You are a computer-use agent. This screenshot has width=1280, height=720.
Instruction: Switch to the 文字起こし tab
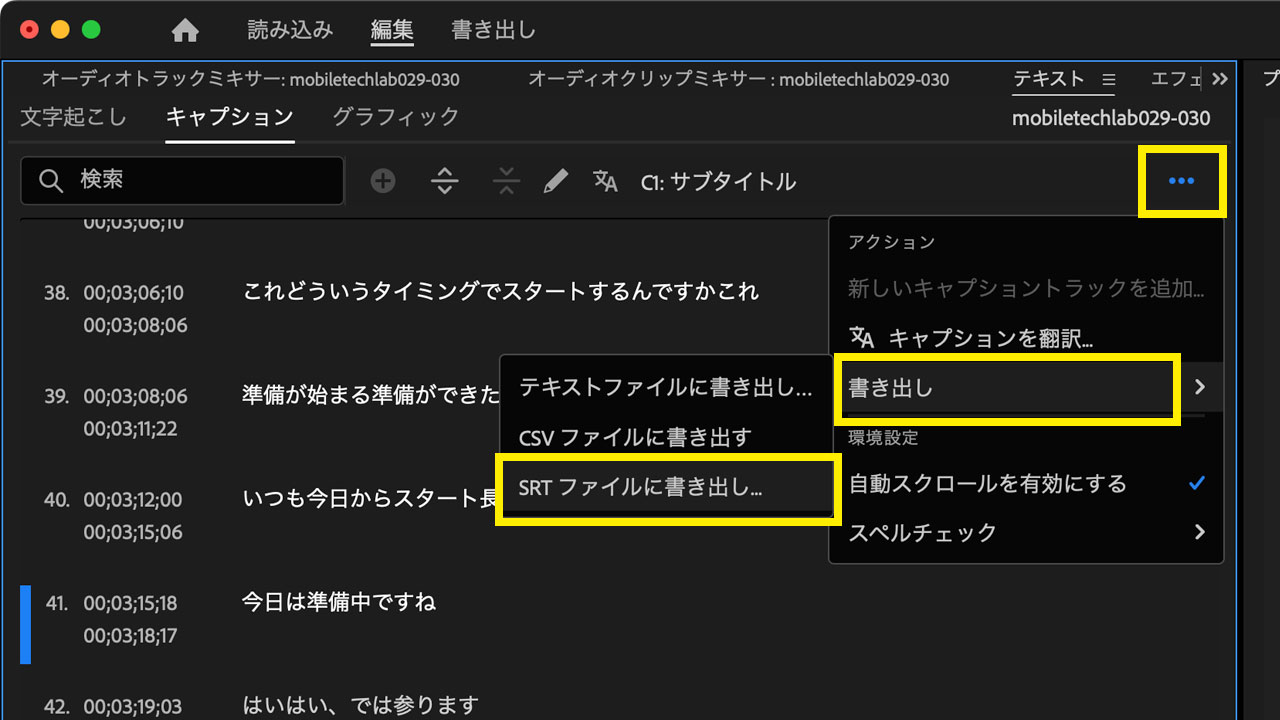73,117
